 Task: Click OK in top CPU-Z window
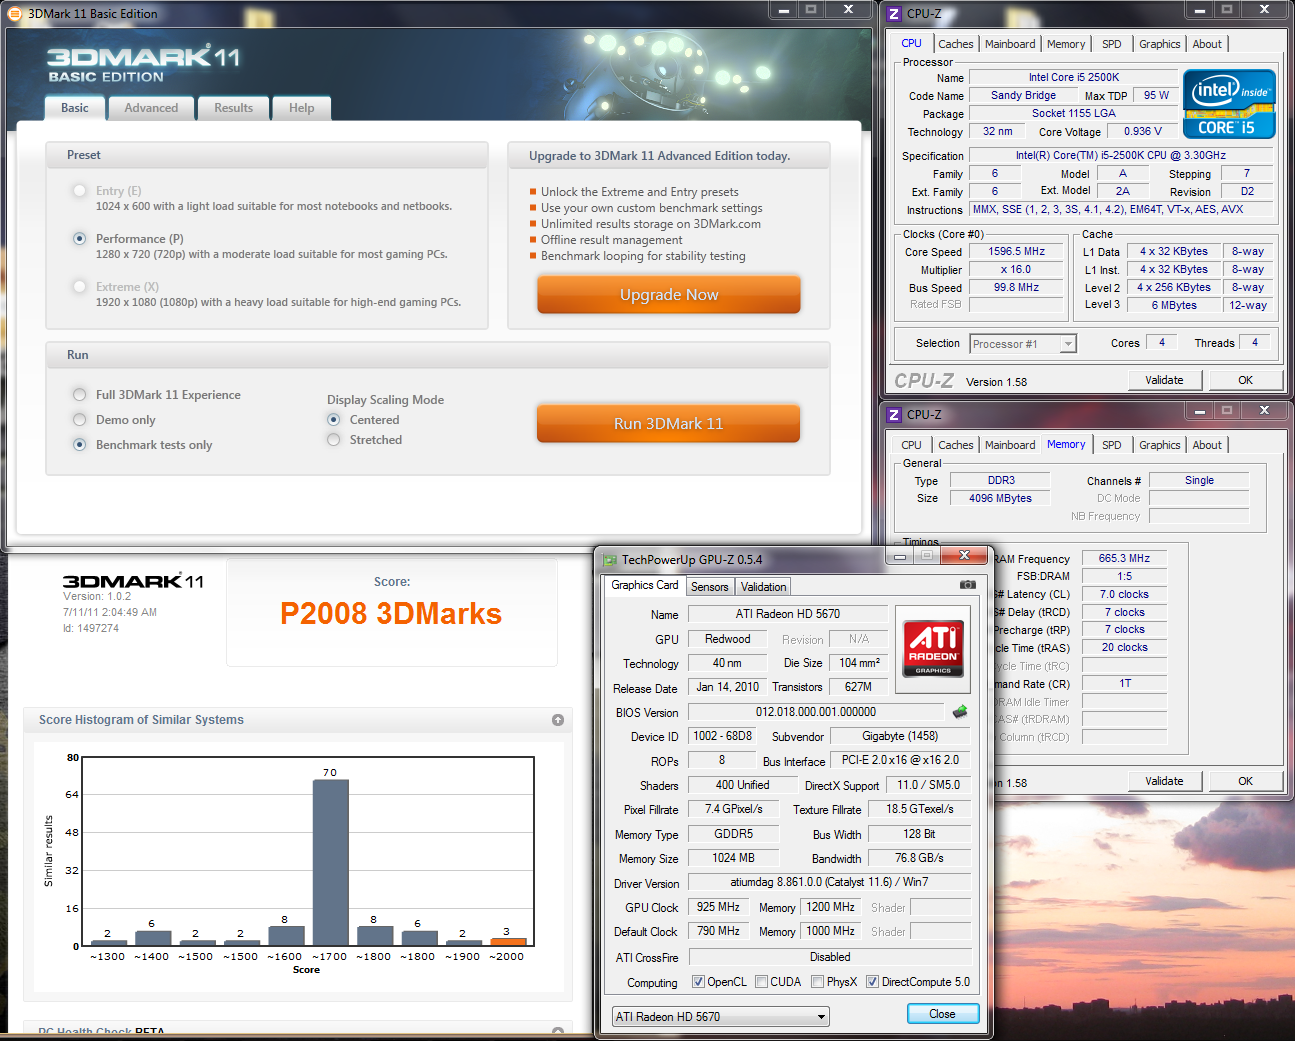1245,380
